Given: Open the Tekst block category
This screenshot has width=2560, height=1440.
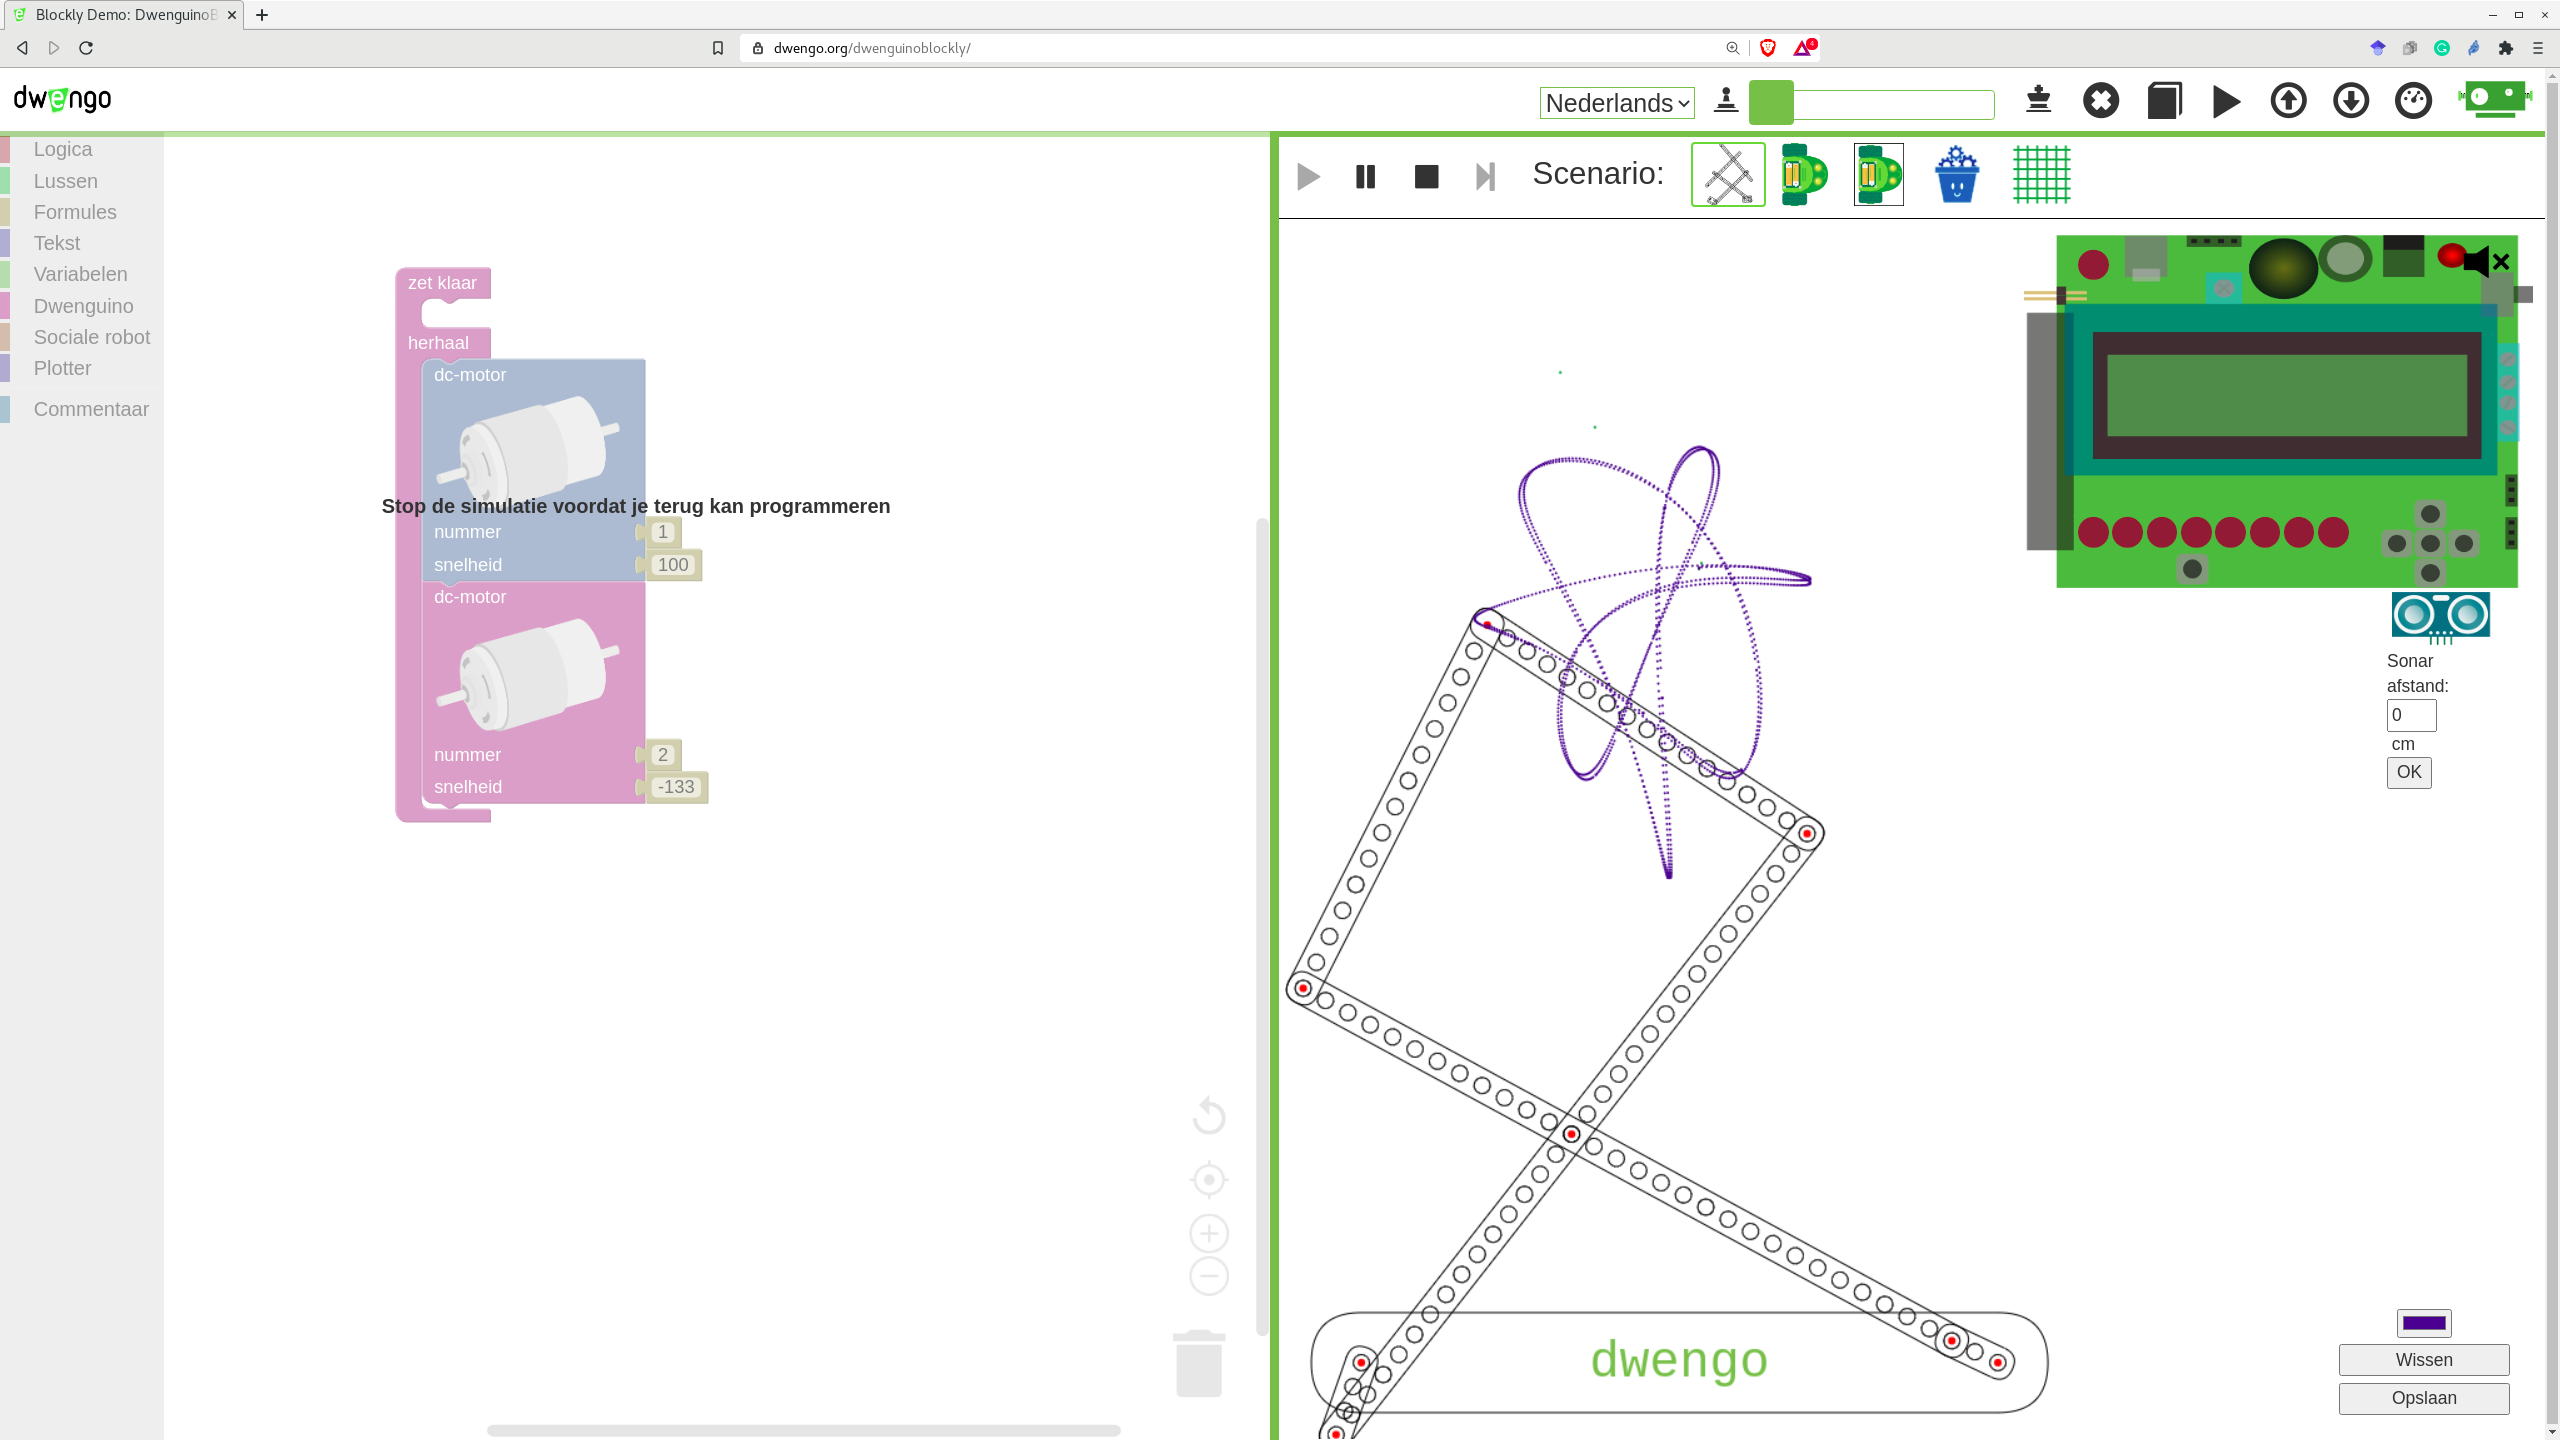Looking at the screenshot, I should [57, 243].
